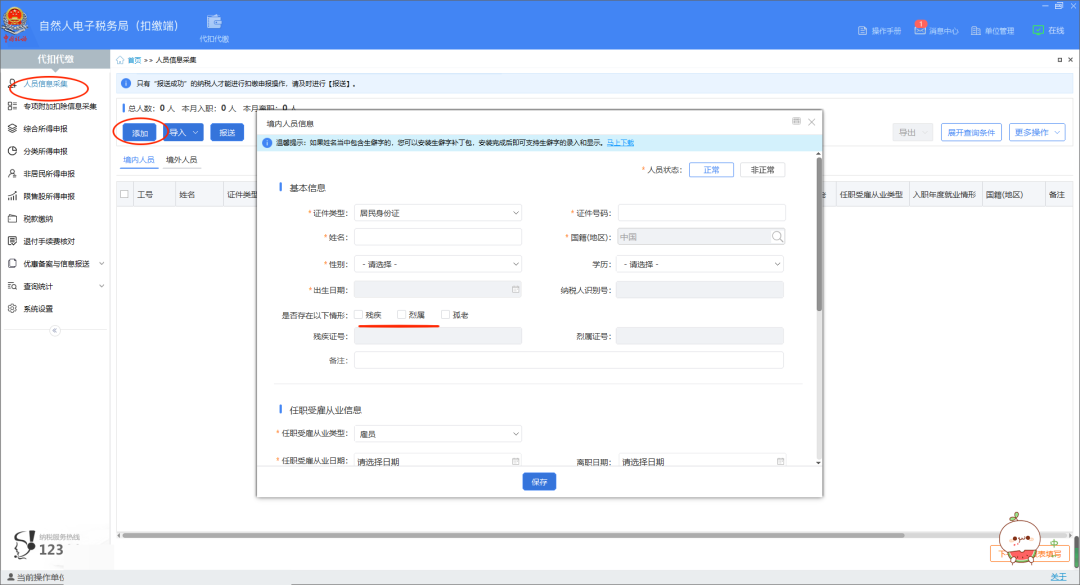Viewport: 1080px width, 585px height.
Task: Click the table's horizontal scrollbar
Action: (513, 535)
